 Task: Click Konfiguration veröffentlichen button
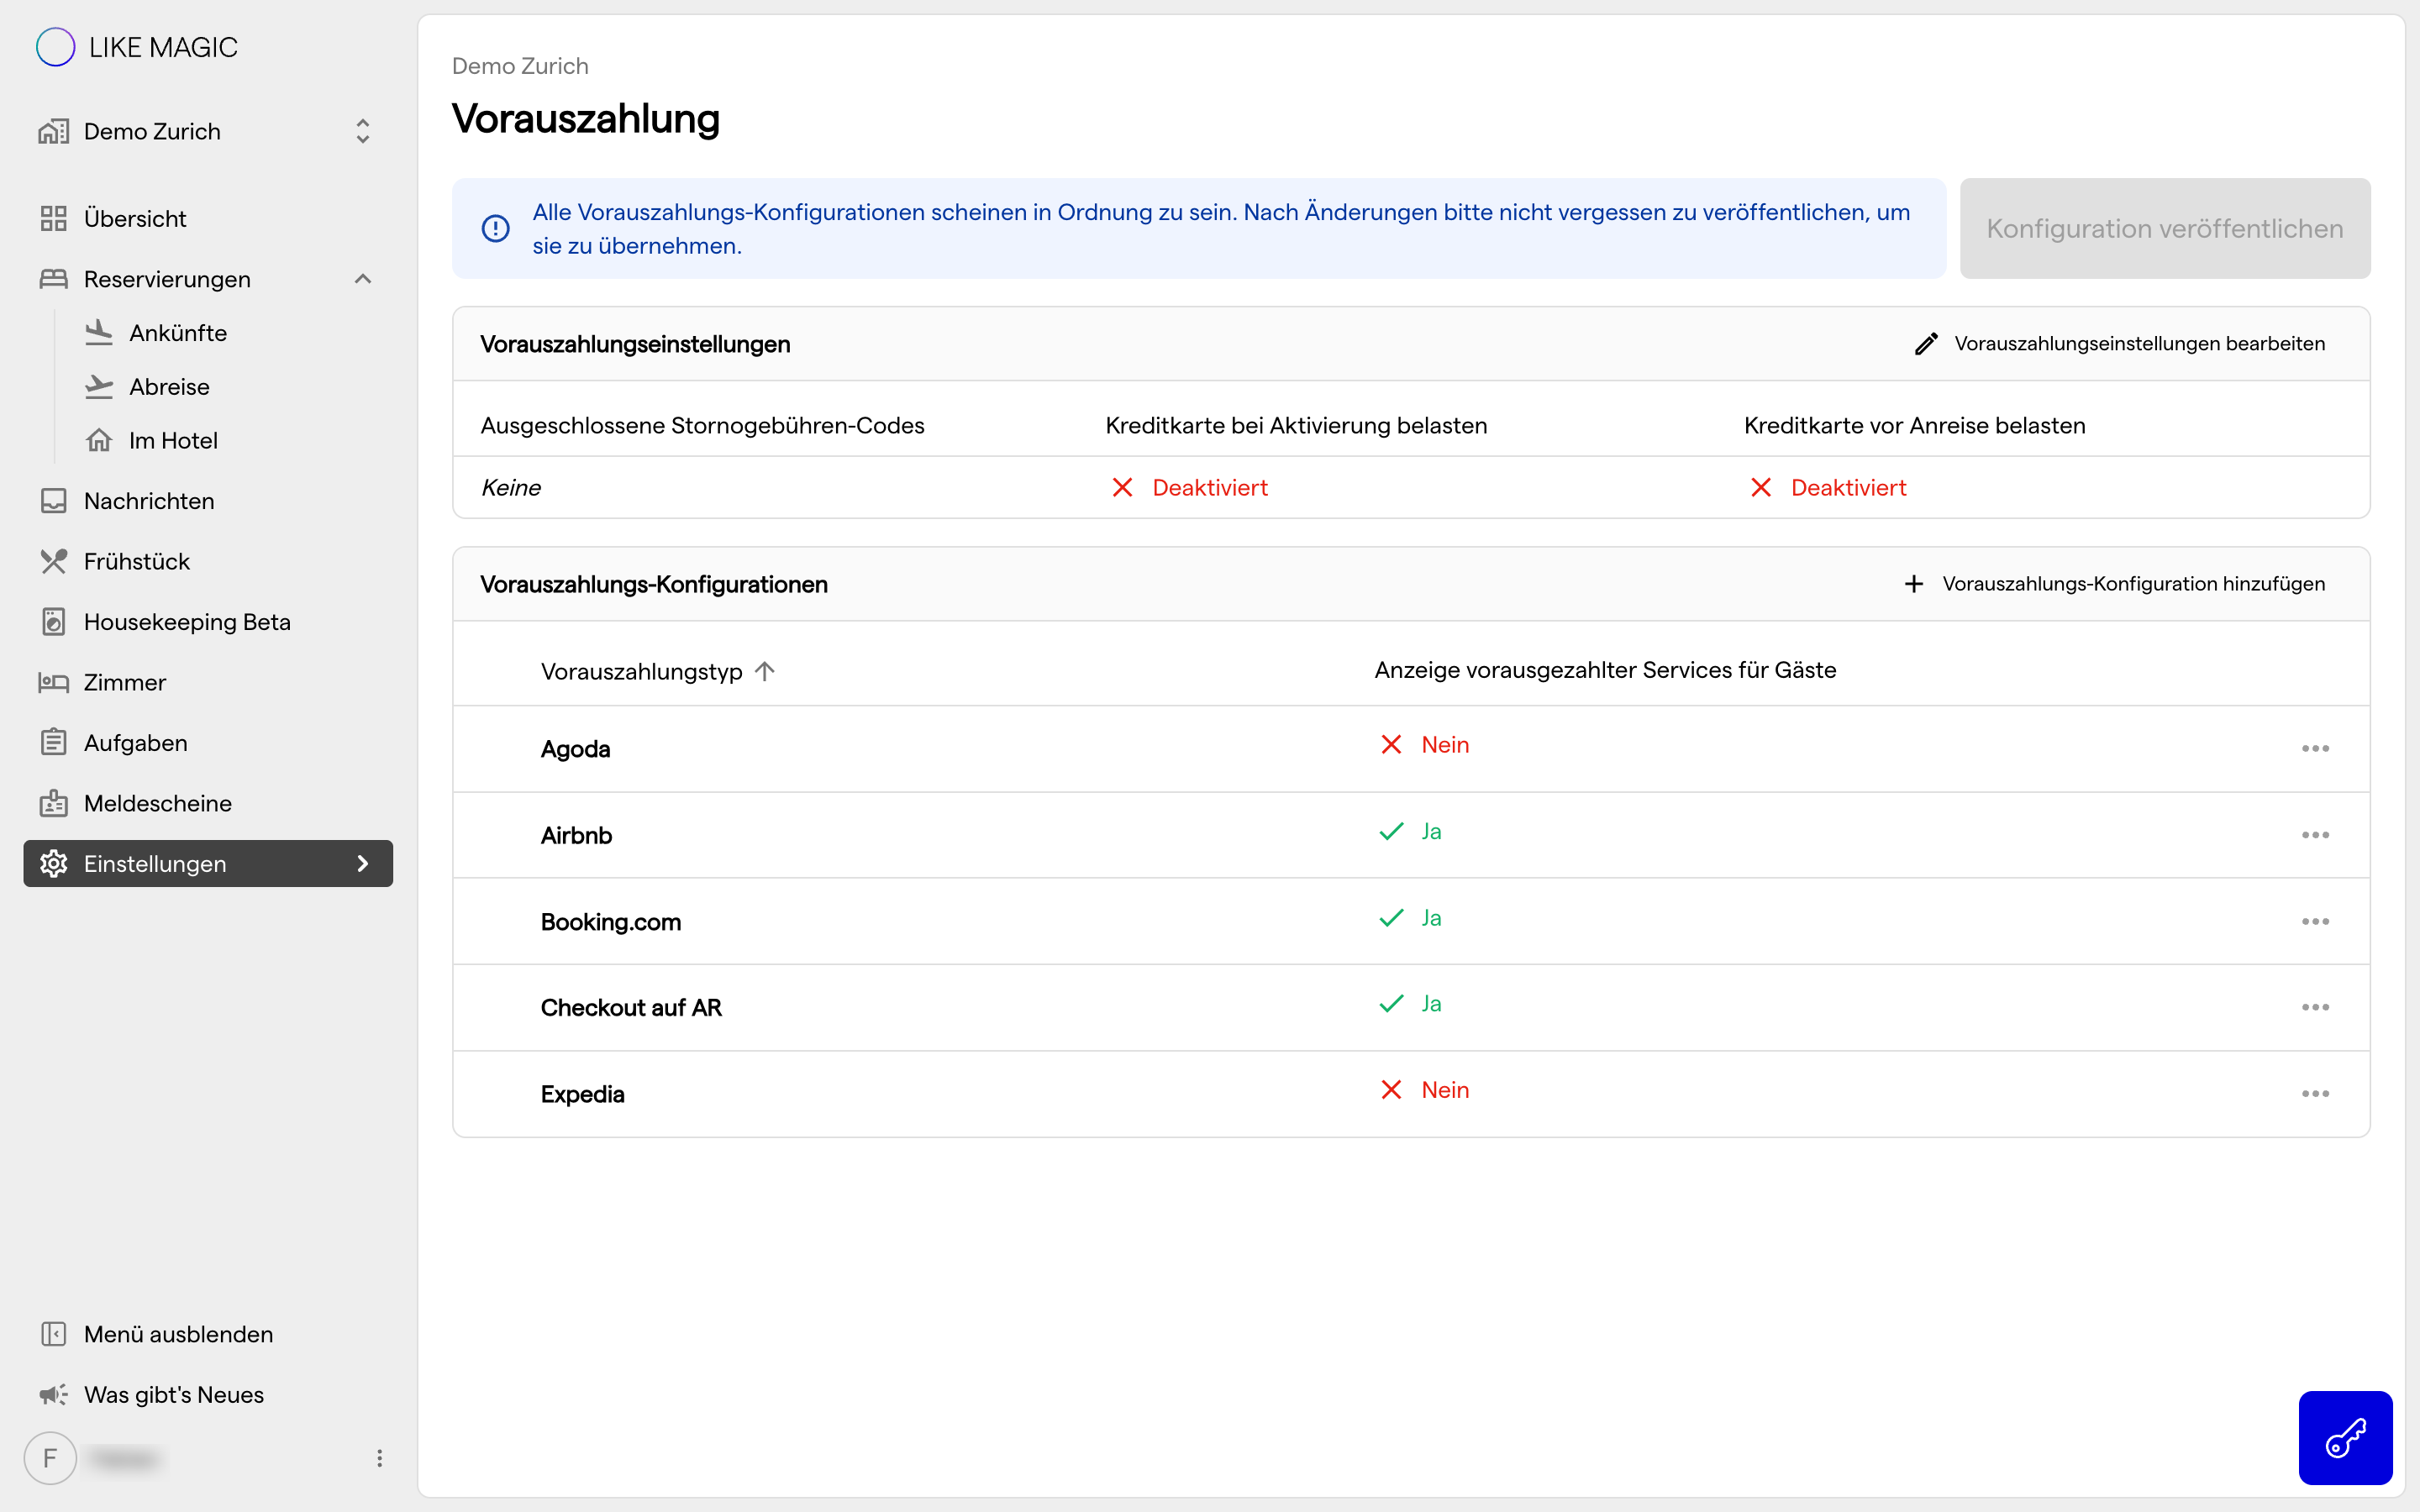(x=2165, y=228)
